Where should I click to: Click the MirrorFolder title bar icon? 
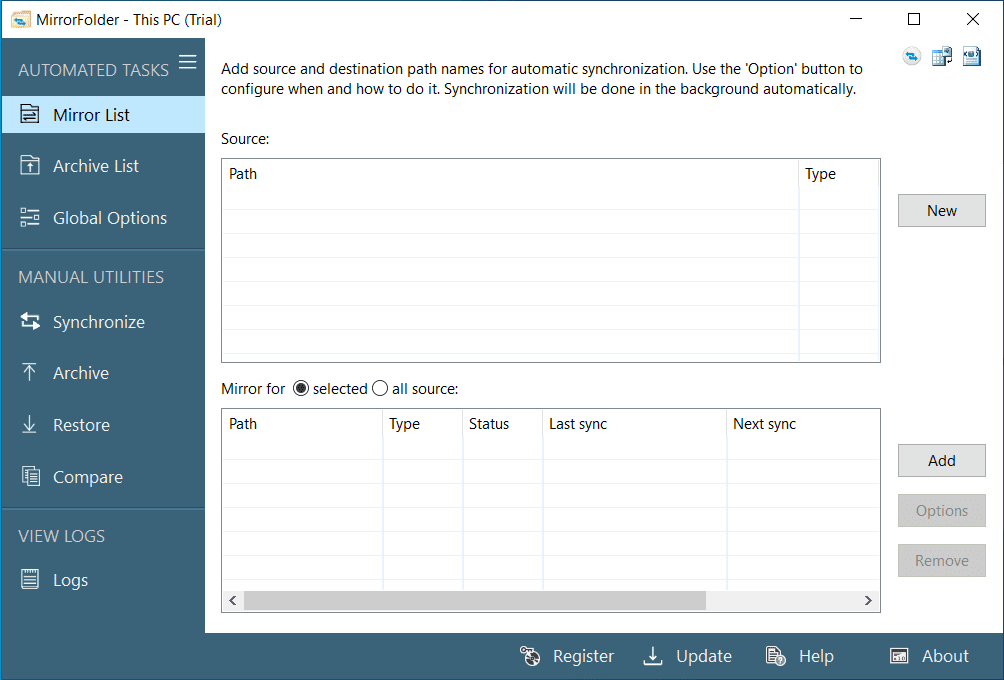pos(20,20)
